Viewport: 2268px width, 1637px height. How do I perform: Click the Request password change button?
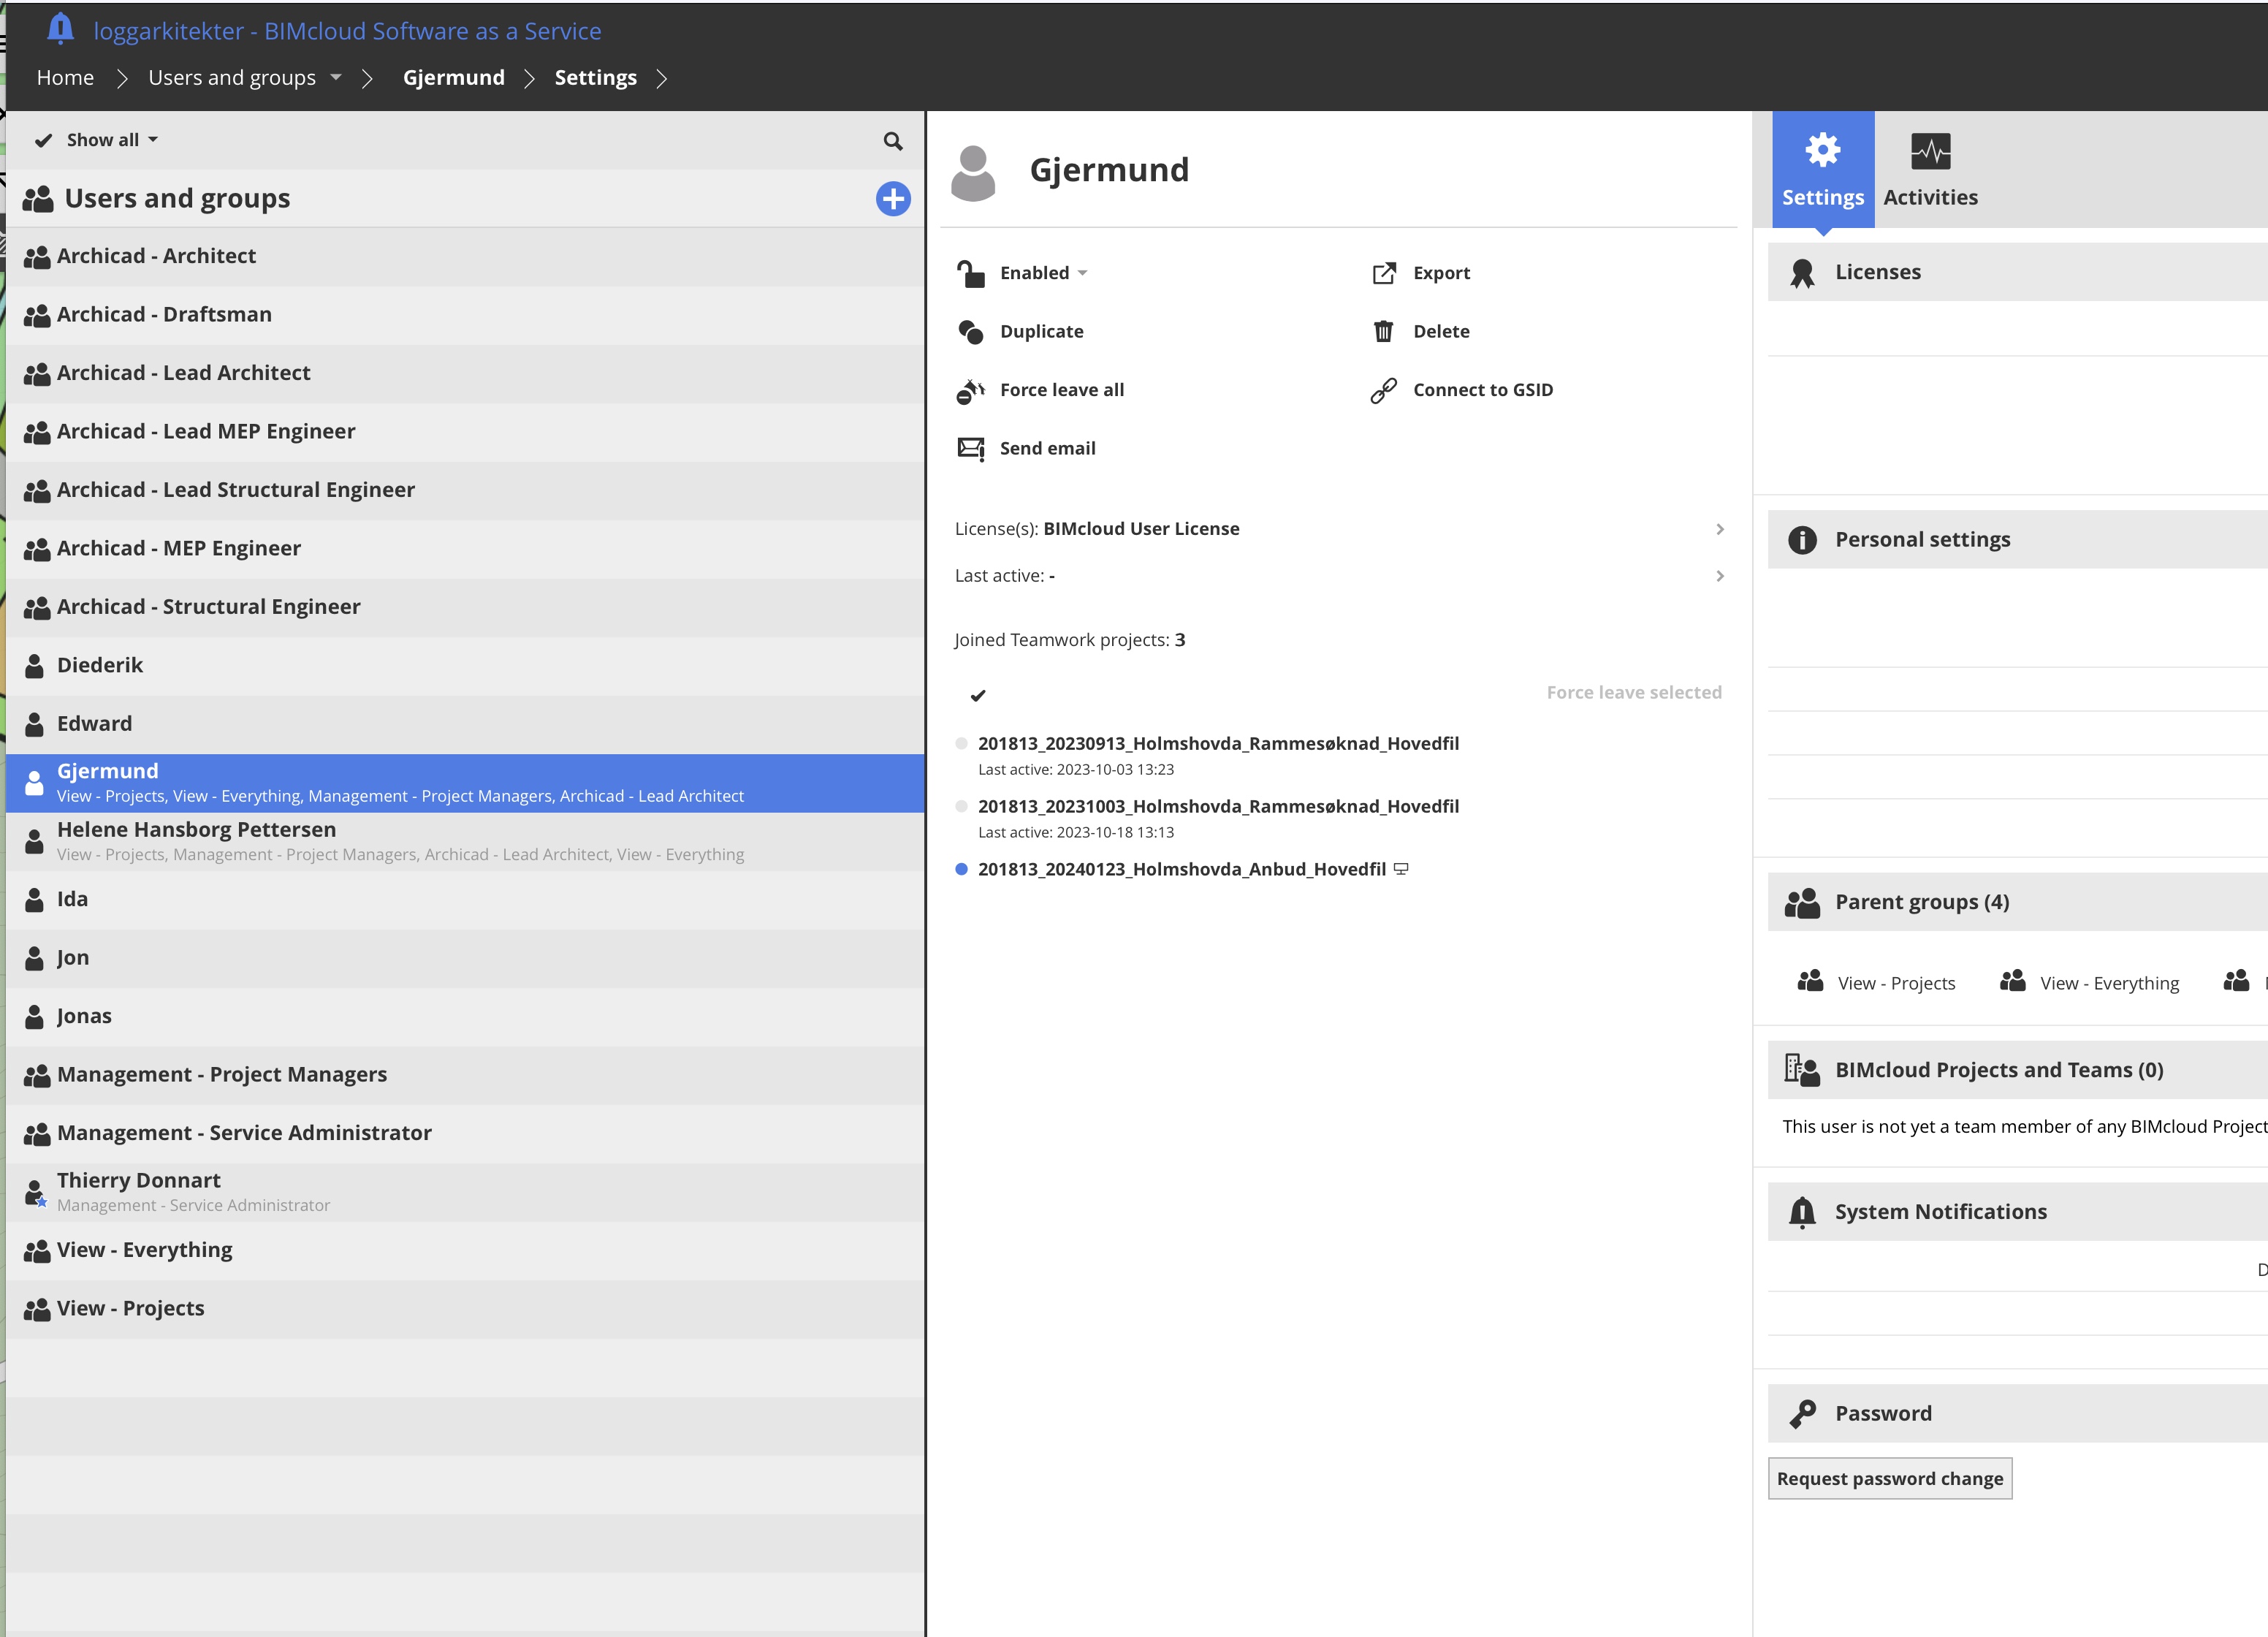coord(1889,1478)
